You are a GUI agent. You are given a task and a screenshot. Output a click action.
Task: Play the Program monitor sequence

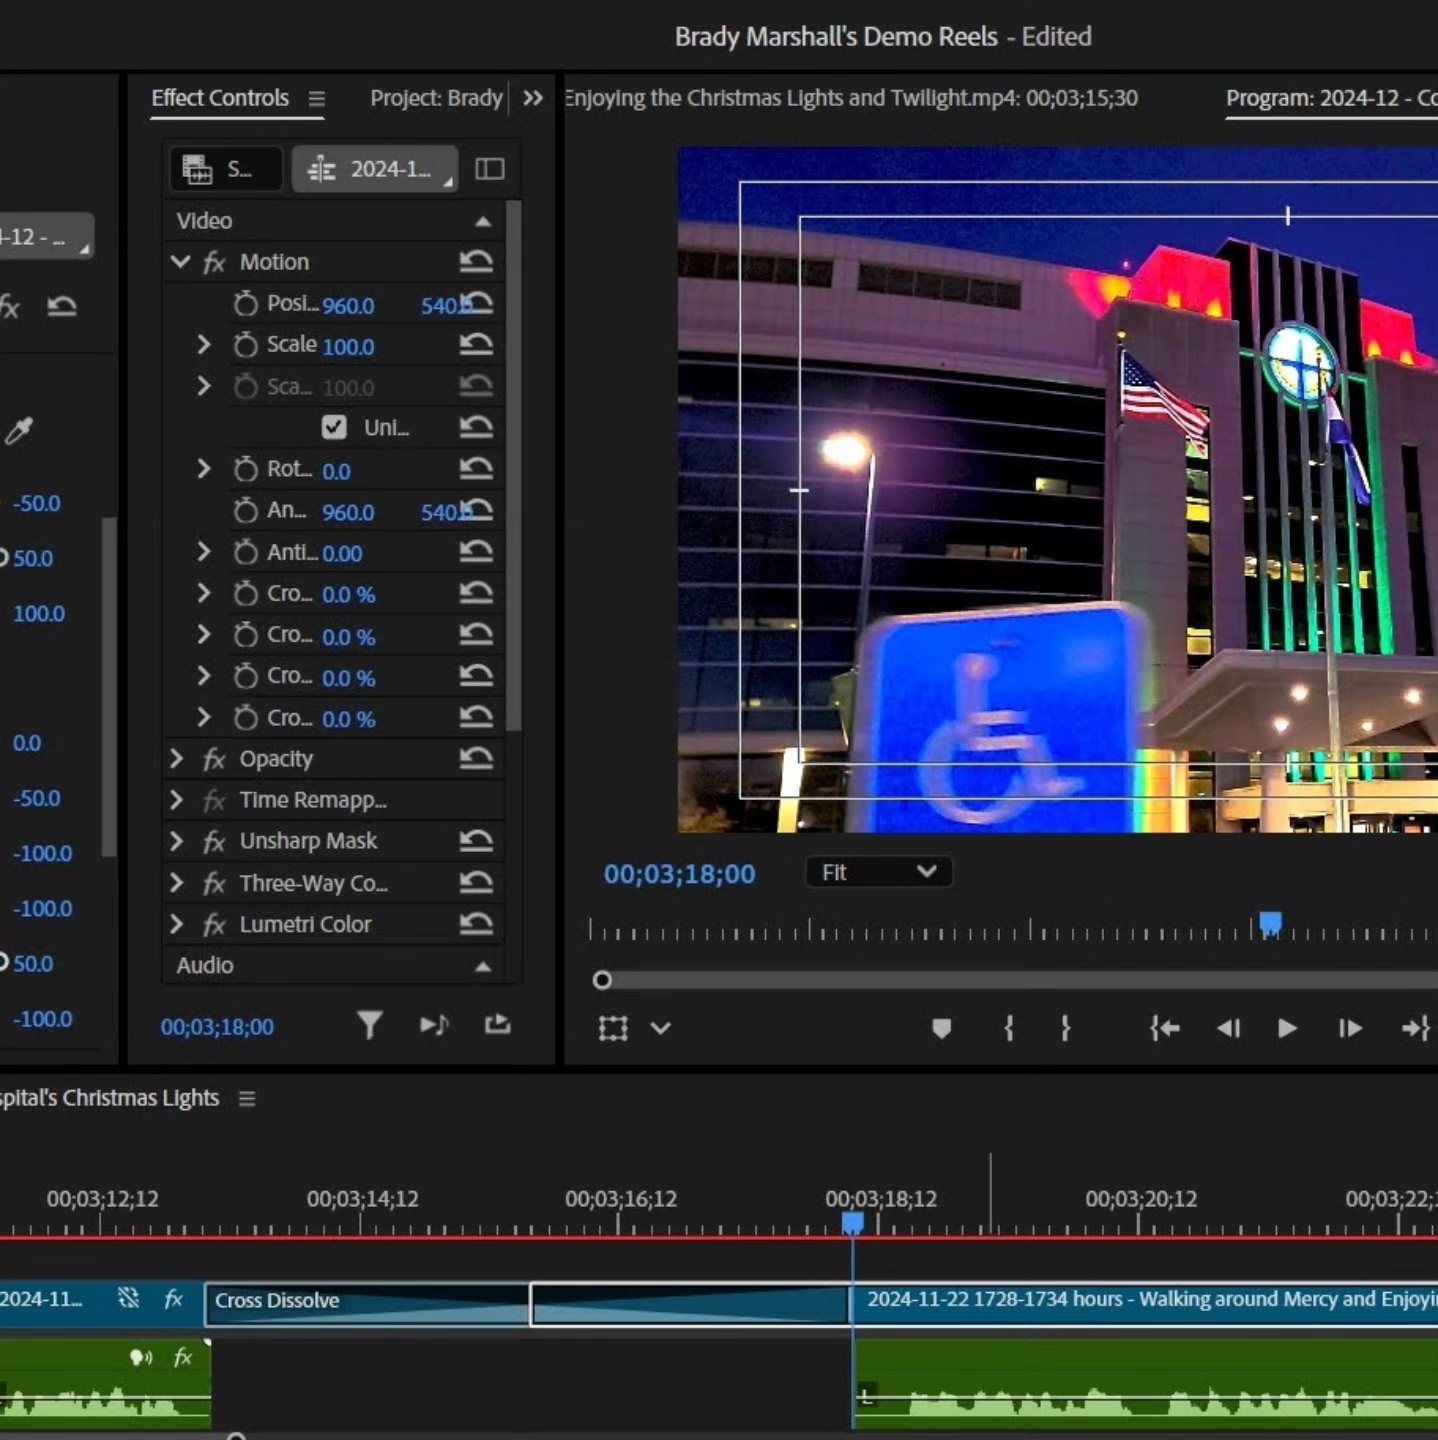pyautogui.click(x=1288, y=1028)
